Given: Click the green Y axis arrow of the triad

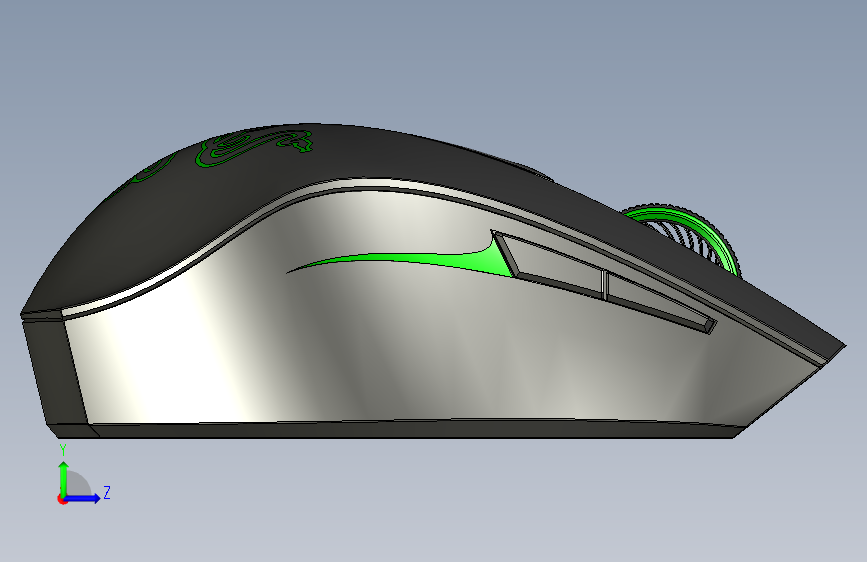Looking at the screenshot, I should [64, 478].
